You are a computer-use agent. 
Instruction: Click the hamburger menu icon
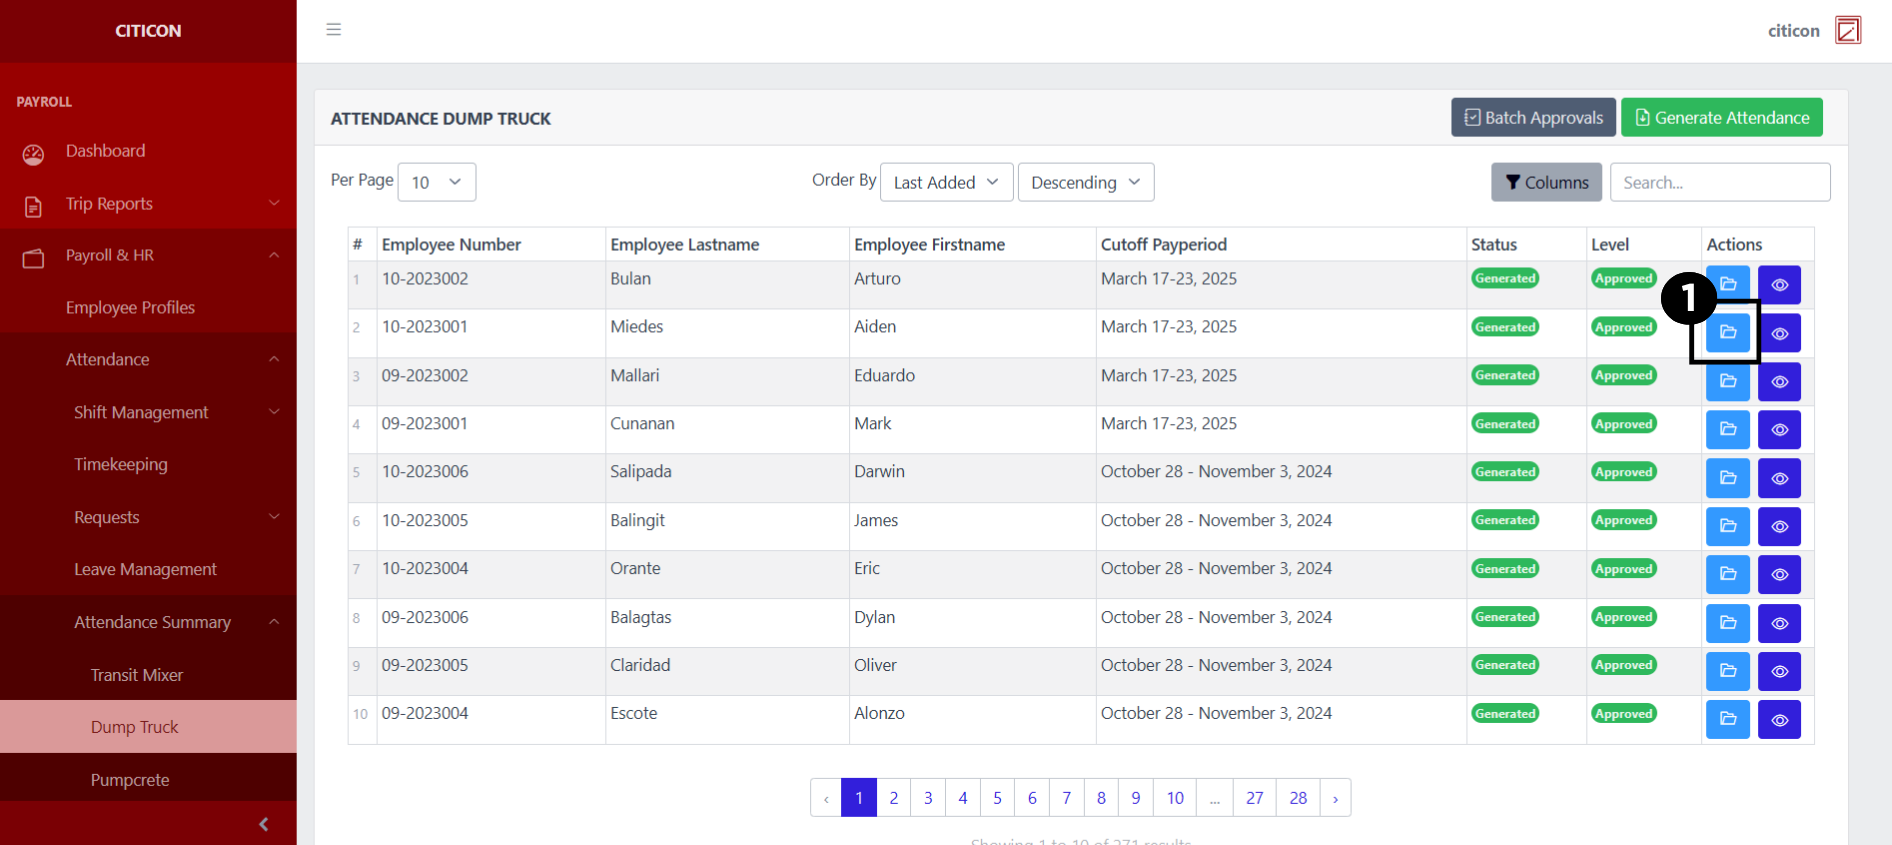[334, 30]
